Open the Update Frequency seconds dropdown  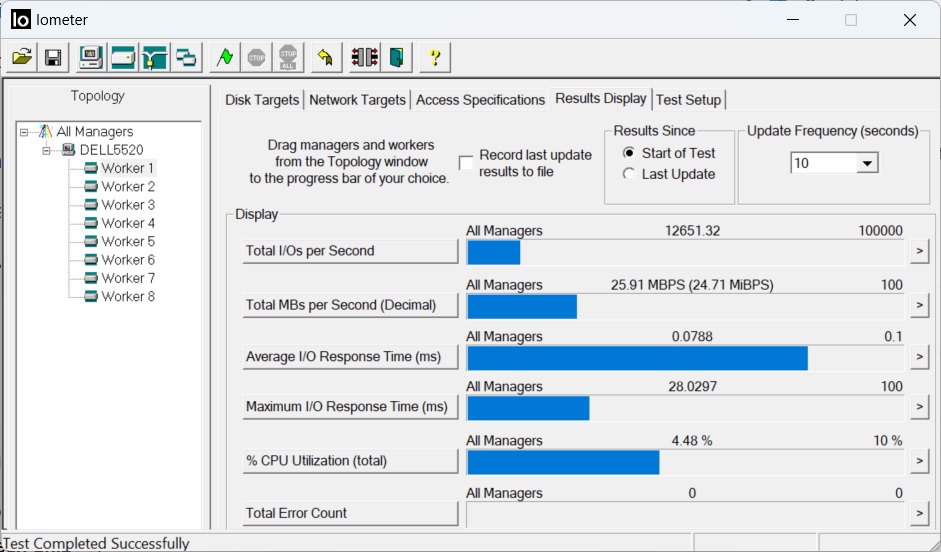(x=866, y=163)
